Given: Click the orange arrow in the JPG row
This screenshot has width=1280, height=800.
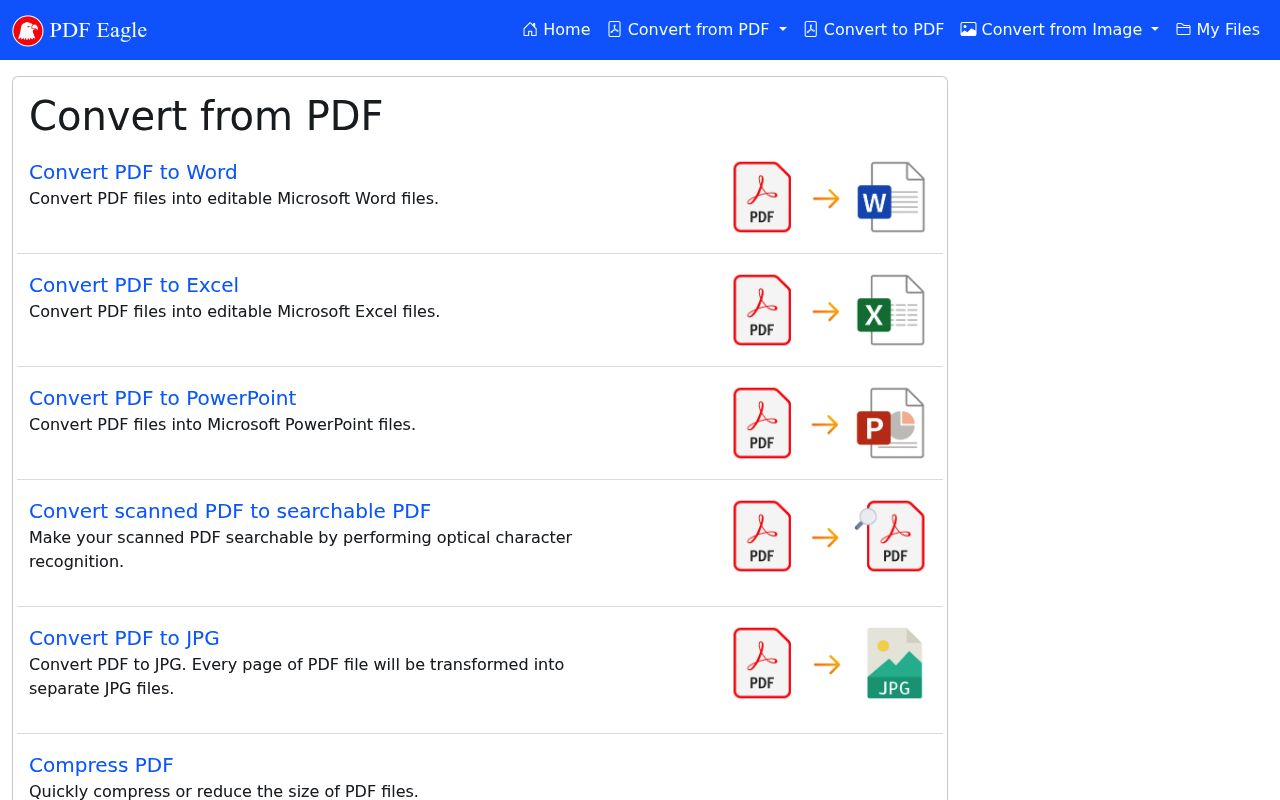Looking at the screenshot, I should click(x=826, y=664).
